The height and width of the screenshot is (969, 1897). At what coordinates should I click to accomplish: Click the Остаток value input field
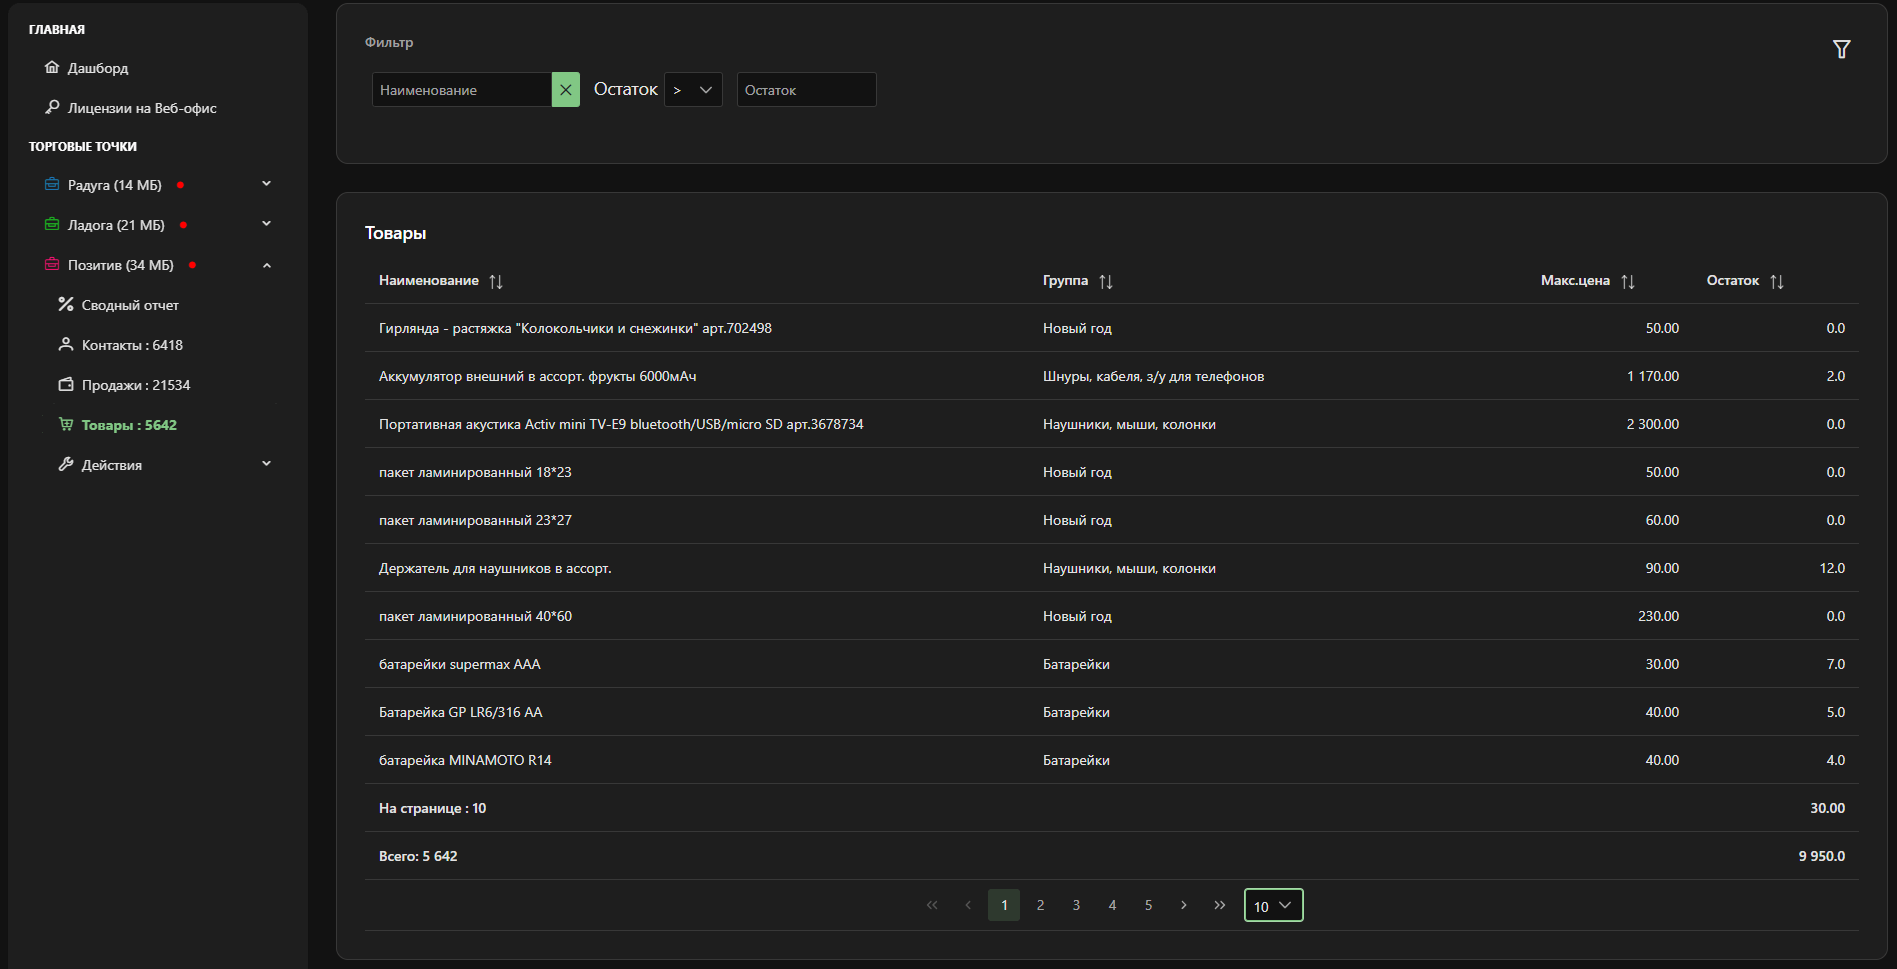pos(806,90)
